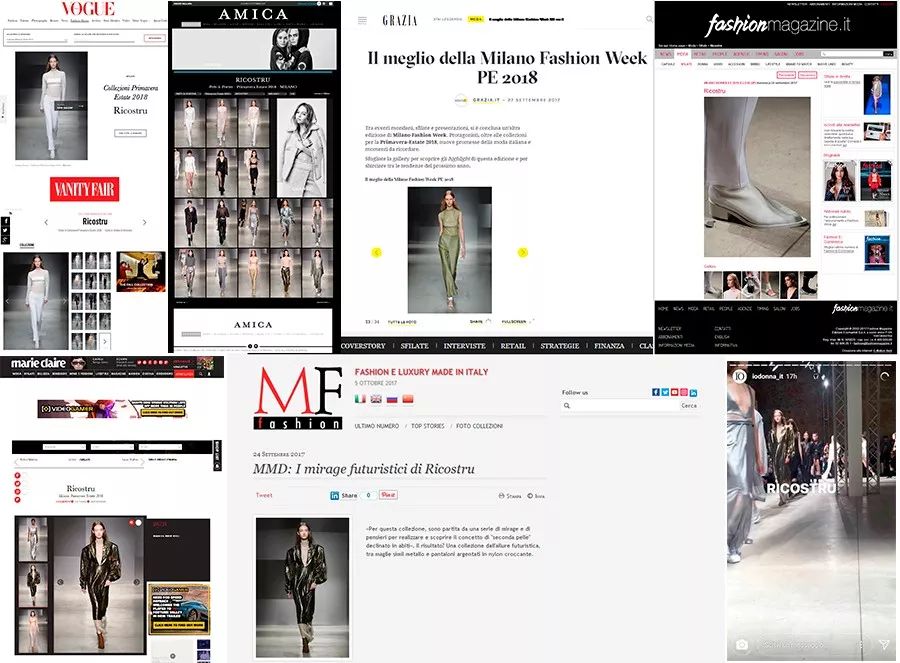The width and height of the screenshot is (900, 663).
Task: Open TOP STORIES in MF Fashion menu
Action: pyautogui.click(x=428, y=426)
